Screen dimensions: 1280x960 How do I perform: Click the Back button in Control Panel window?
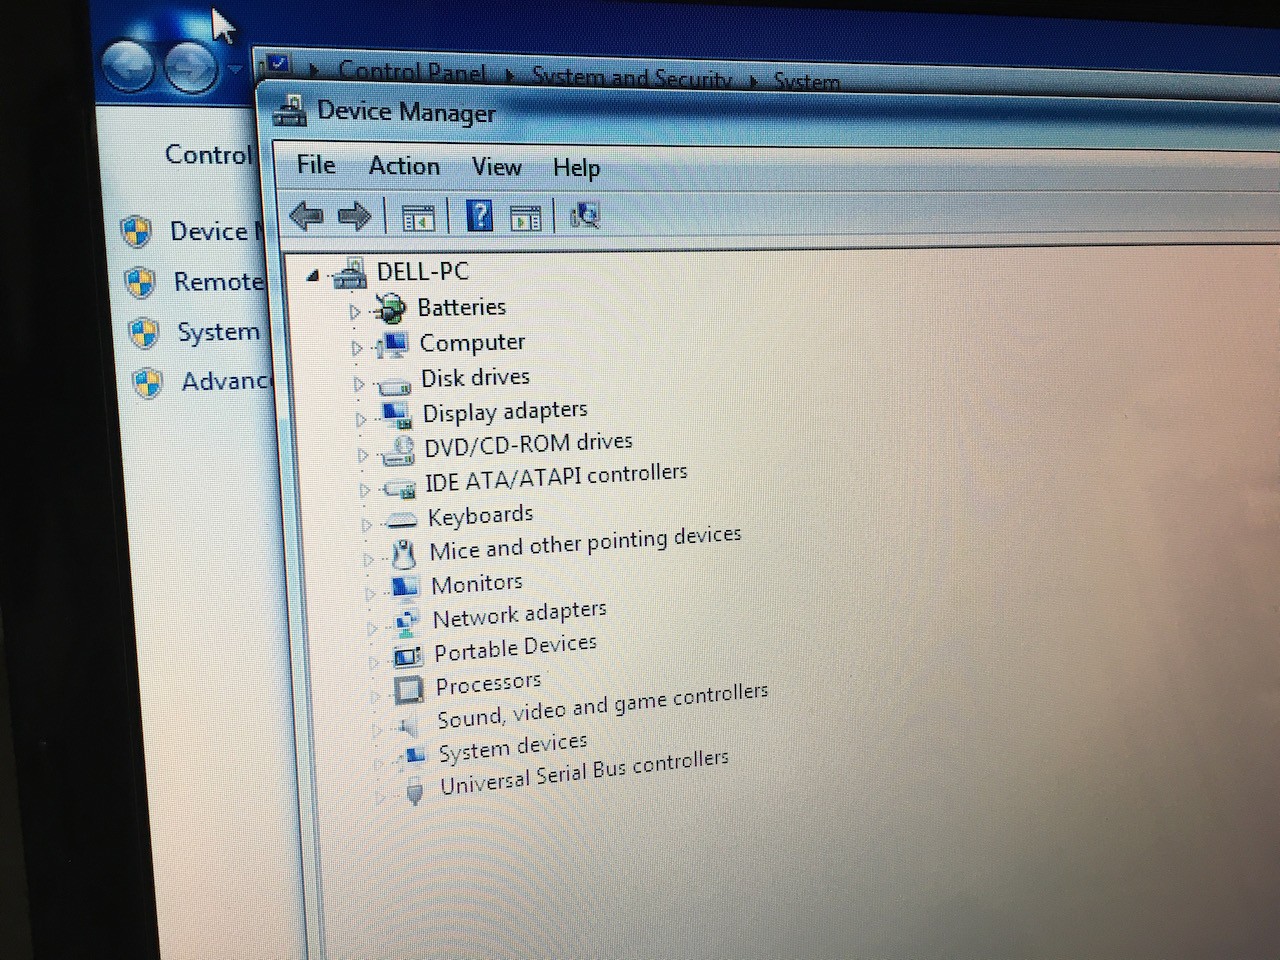tap(128, 67)
